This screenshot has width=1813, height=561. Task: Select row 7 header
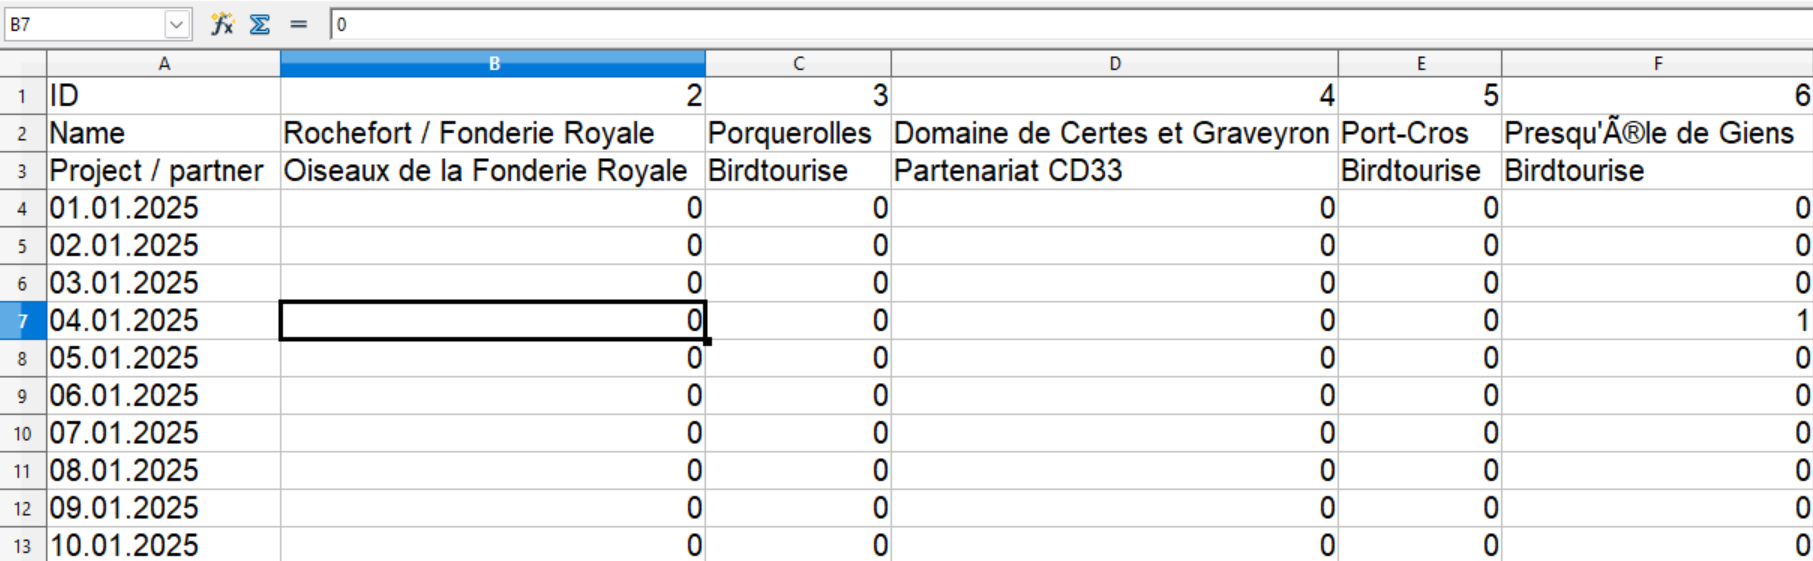(23, 321)
